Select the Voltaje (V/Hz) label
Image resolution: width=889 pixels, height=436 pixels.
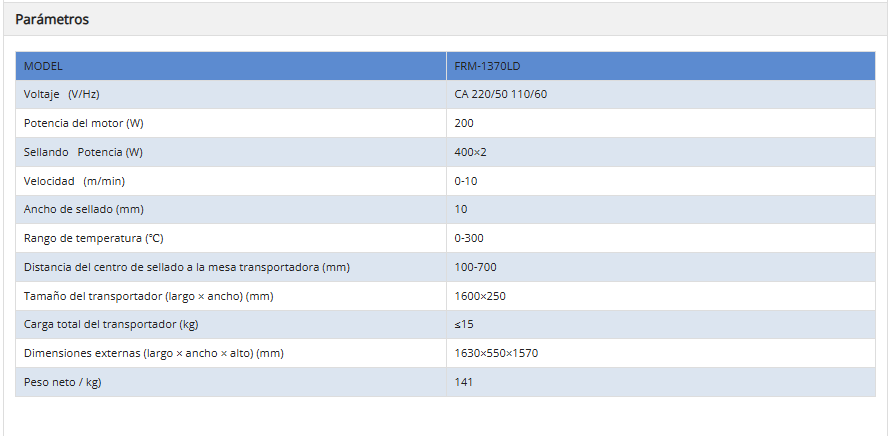point(62,94)
